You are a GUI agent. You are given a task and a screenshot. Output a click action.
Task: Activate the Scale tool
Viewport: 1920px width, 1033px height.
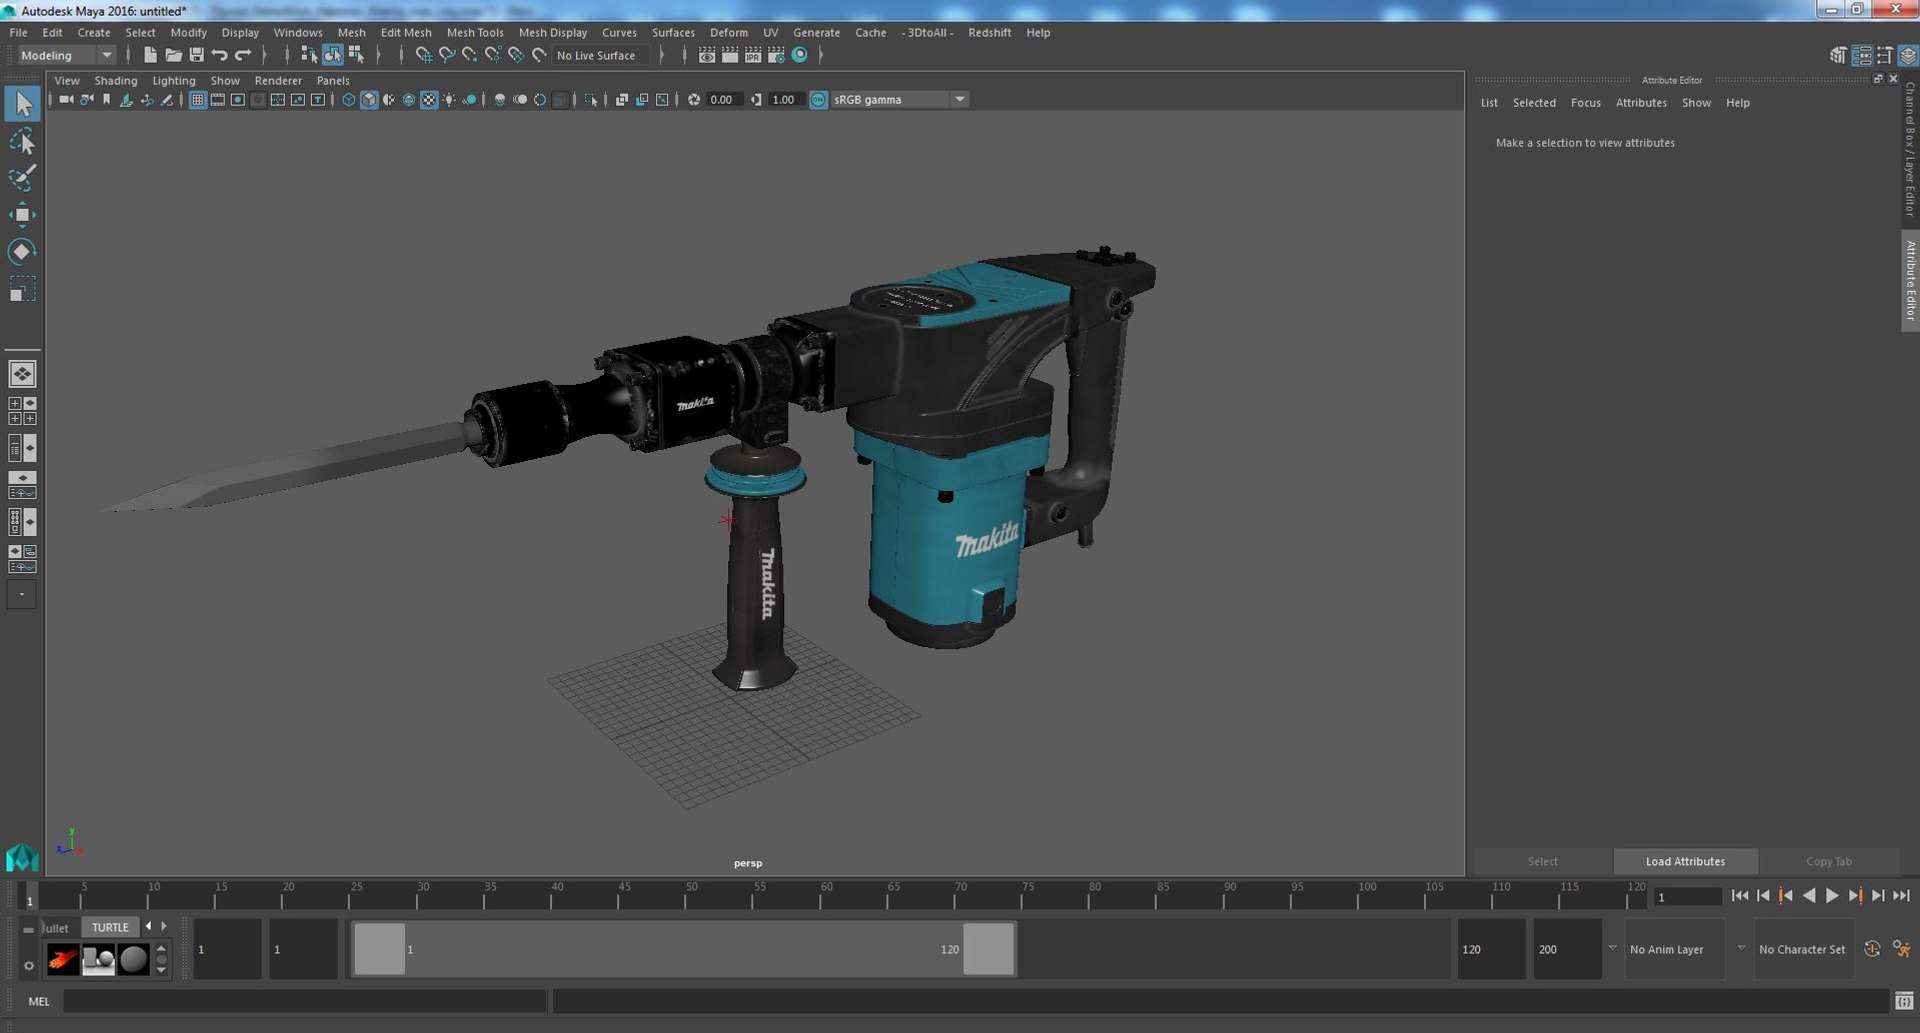tap(22, 289)
